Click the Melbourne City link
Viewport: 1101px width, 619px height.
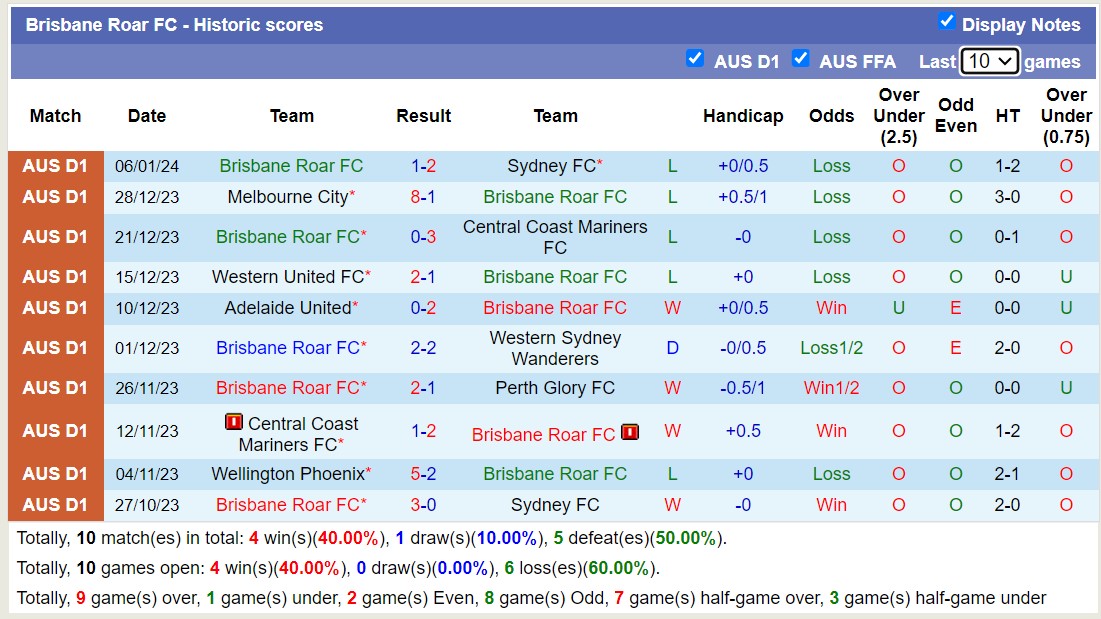pyautogui.click(x=287, y=197)
